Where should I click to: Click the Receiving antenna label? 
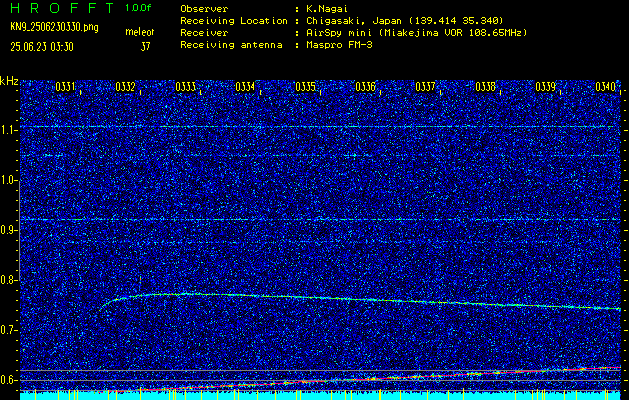click(x=231, y=45)
